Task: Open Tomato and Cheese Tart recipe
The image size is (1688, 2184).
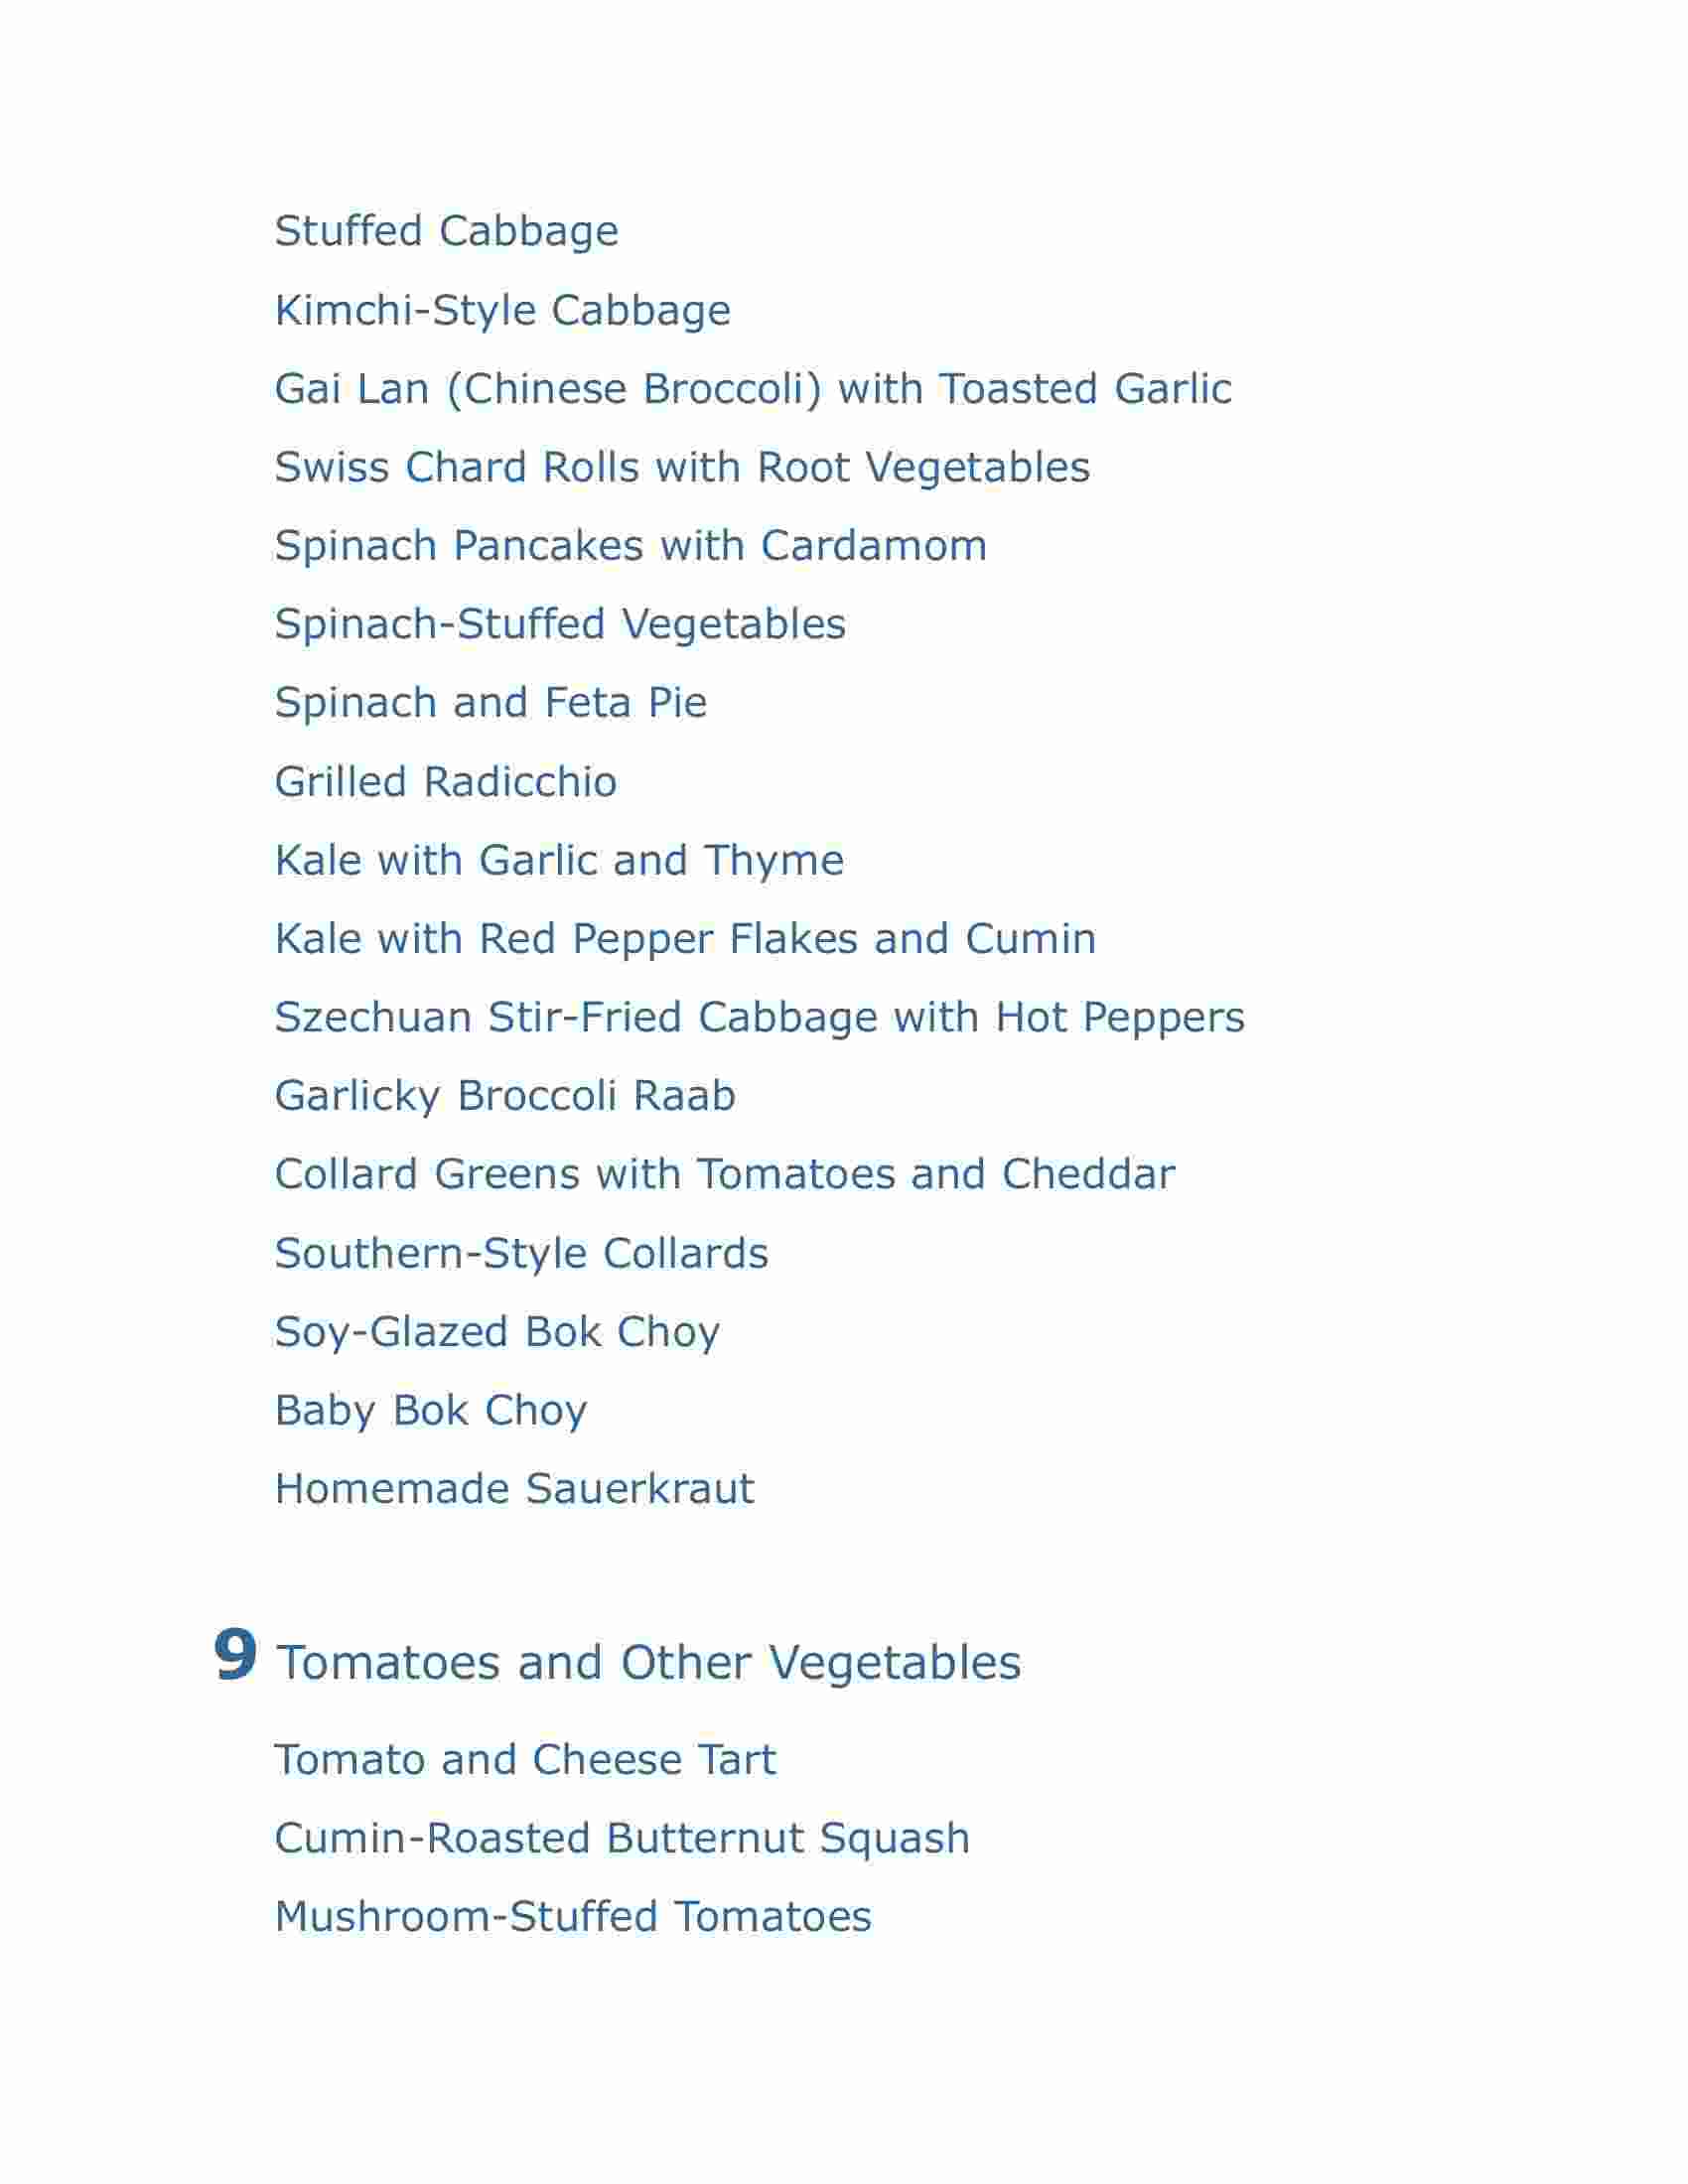Action: coord(525,1760)
